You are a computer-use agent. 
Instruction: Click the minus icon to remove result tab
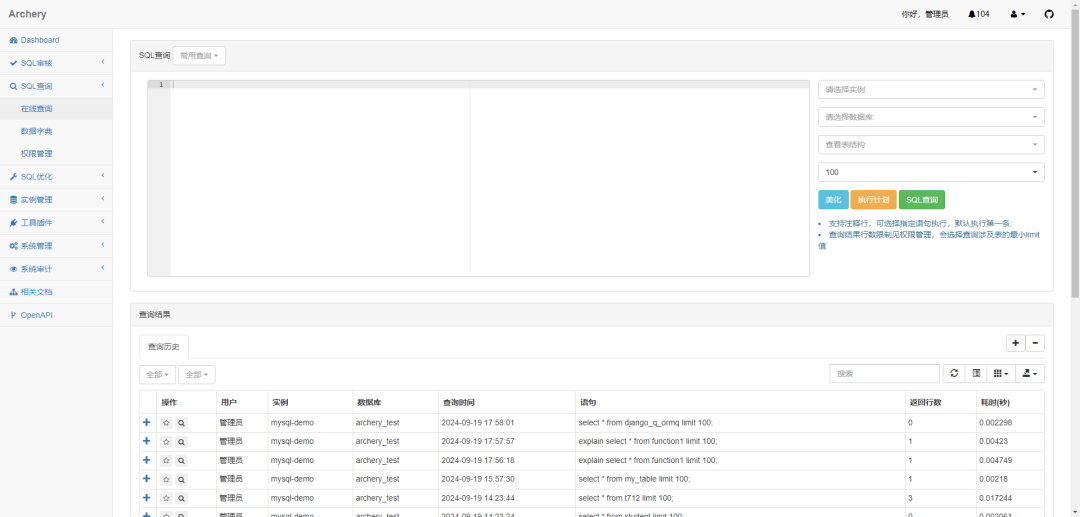(x=1036, y=343)
